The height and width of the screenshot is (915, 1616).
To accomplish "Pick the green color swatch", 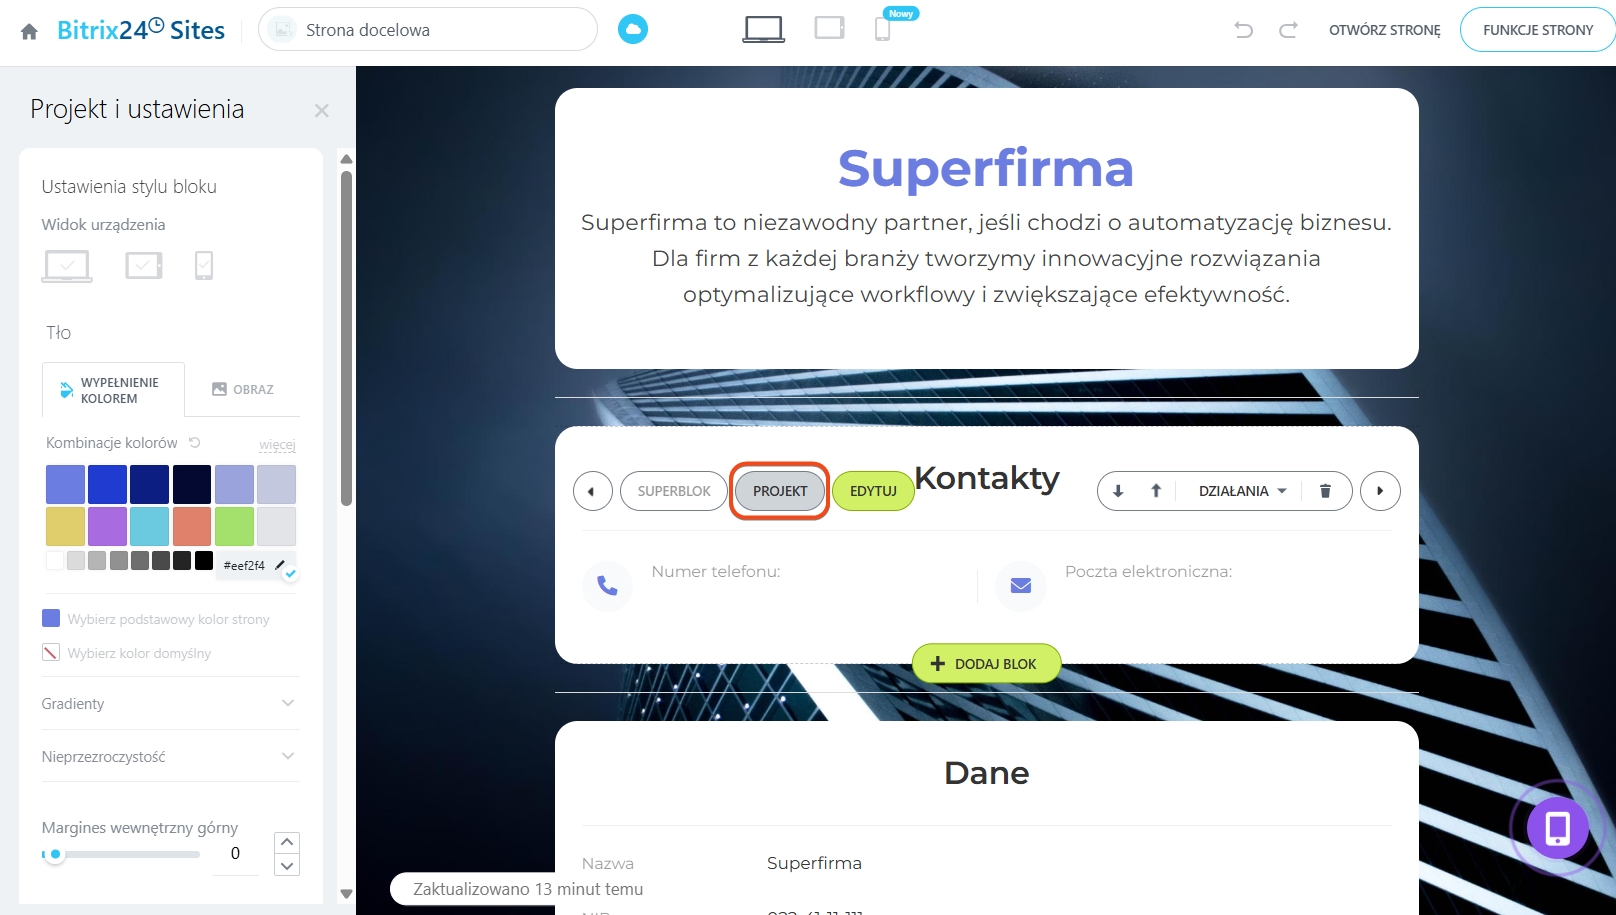I will tap(234, 527).
